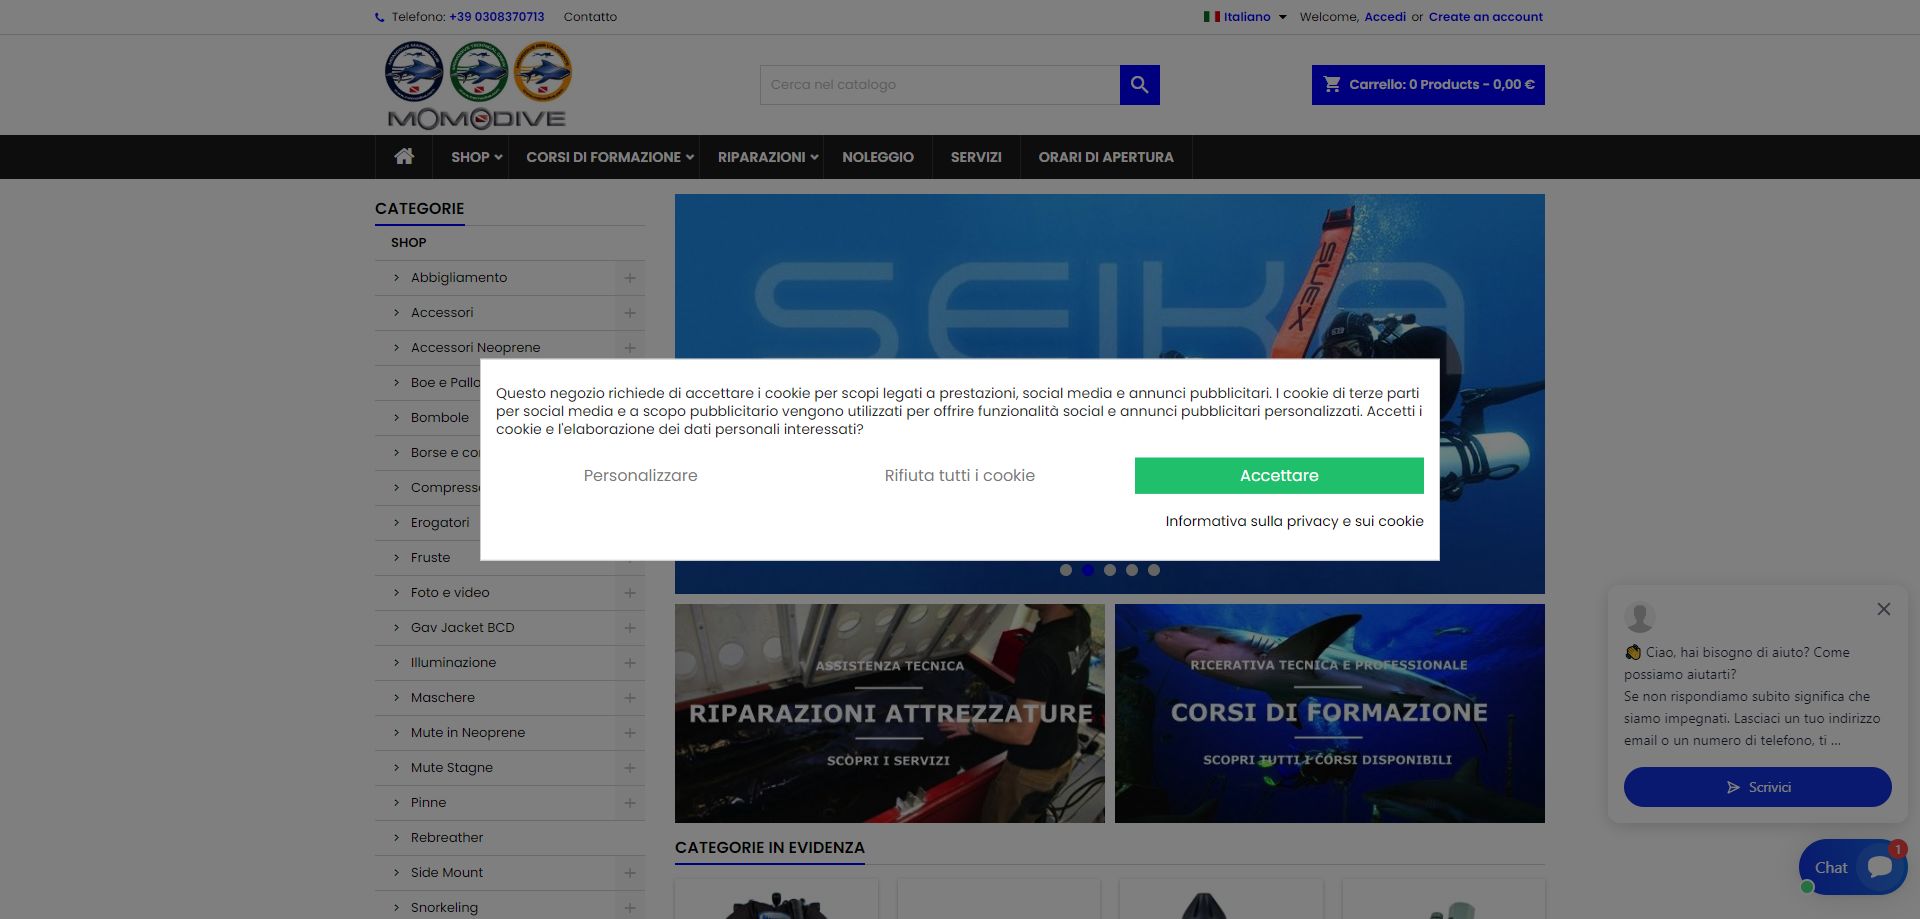This screenshot has height=919, width=1920.
Task: Open the Mute in Neoprene category link
Action: [x=468, y=733]
